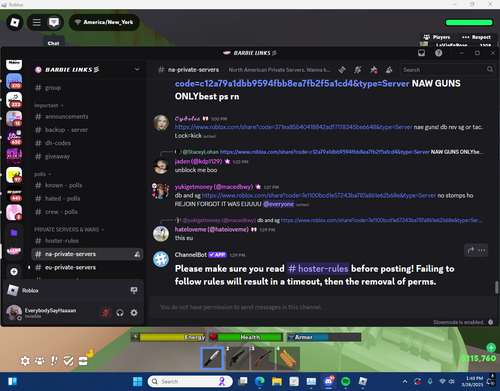Image resolution: width=500 pixels, height=391 pixels.
Task: Open Windows Start menu
Action: (x=137, y=381)
